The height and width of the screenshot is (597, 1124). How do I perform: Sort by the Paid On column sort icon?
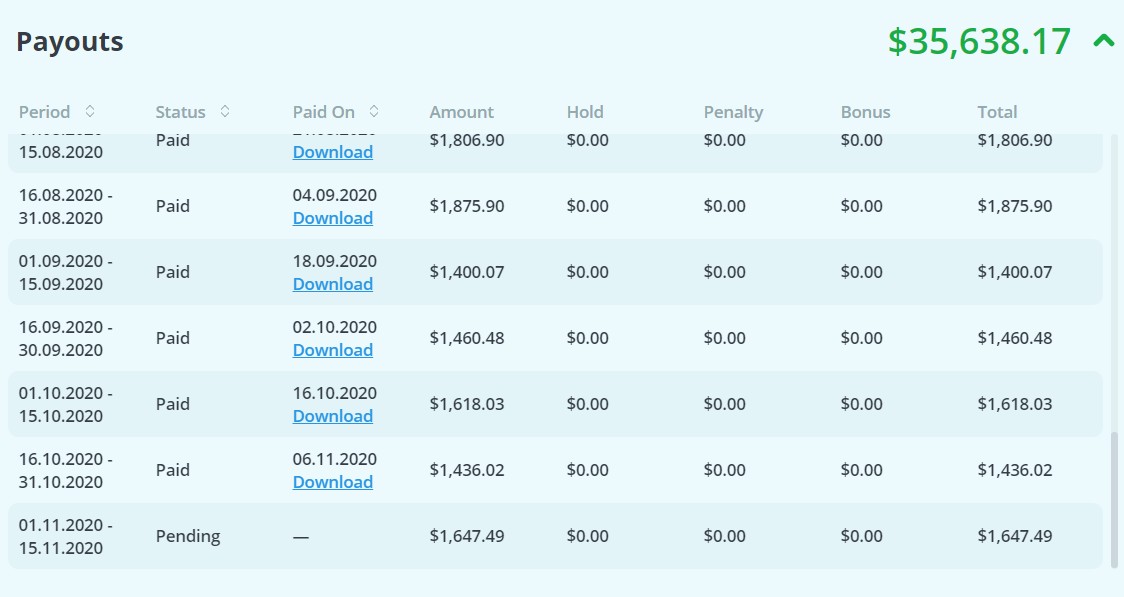(373, 111)
